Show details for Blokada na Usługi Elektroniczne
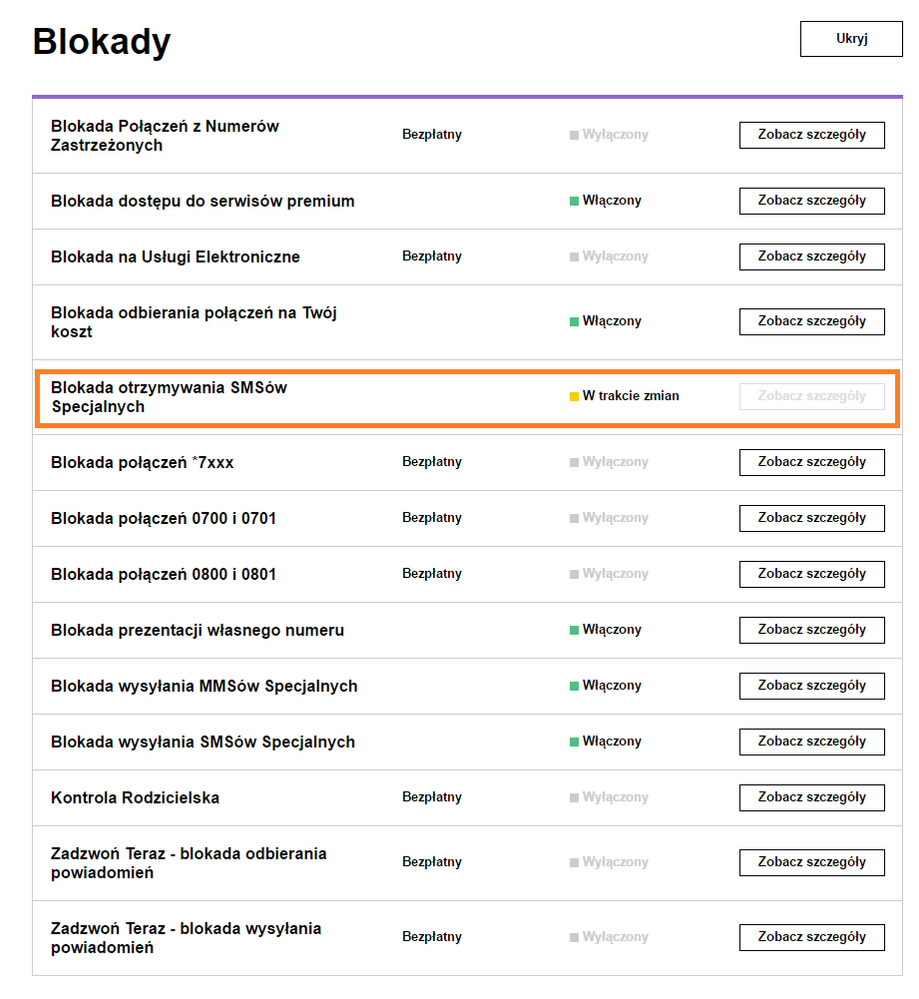The width and height of the screenshot is (919, 999). [811, 257]
